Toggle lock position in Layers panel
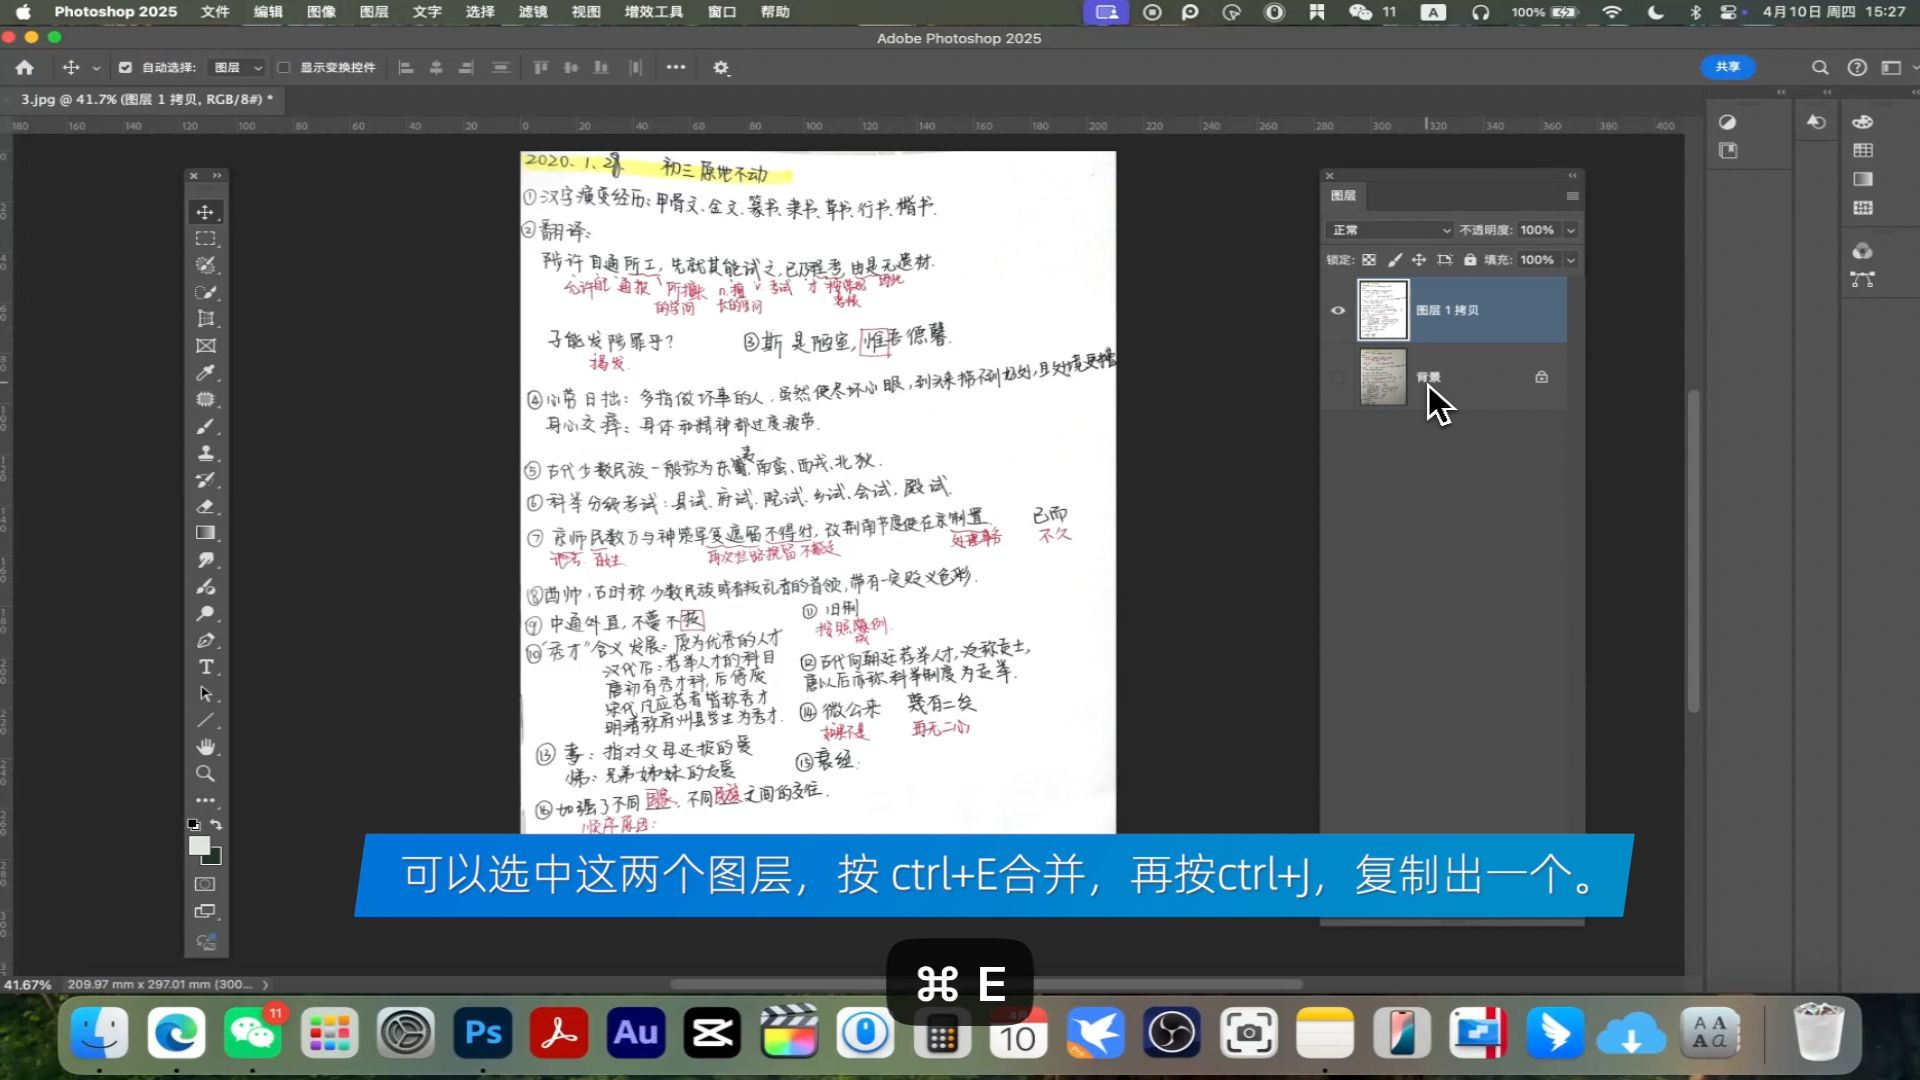 [x=1419, y=260]
